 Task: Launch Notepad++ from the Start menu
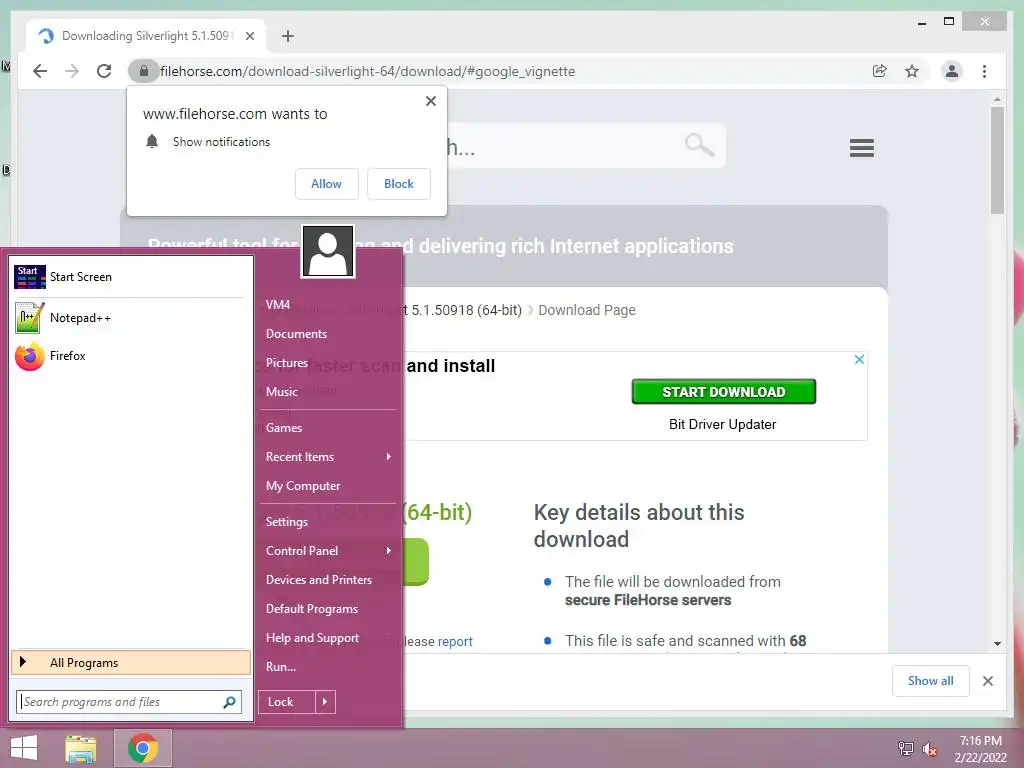coord(131,318)
